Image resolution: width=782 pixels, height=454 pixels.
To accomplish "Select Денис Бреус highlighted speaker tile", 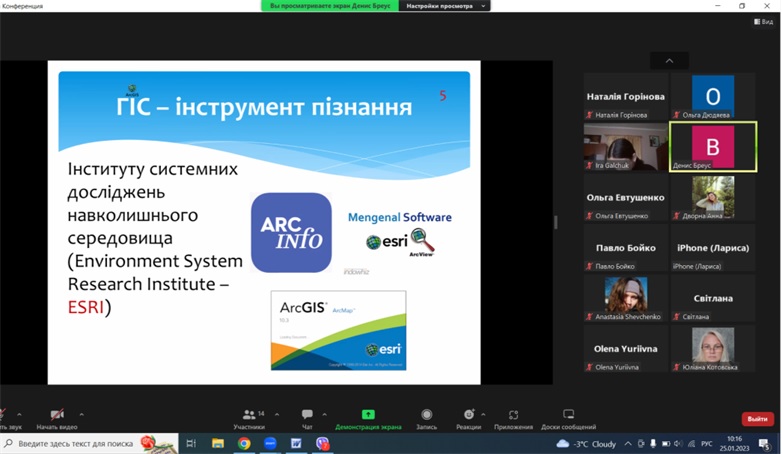I will (x=713, y=147).
